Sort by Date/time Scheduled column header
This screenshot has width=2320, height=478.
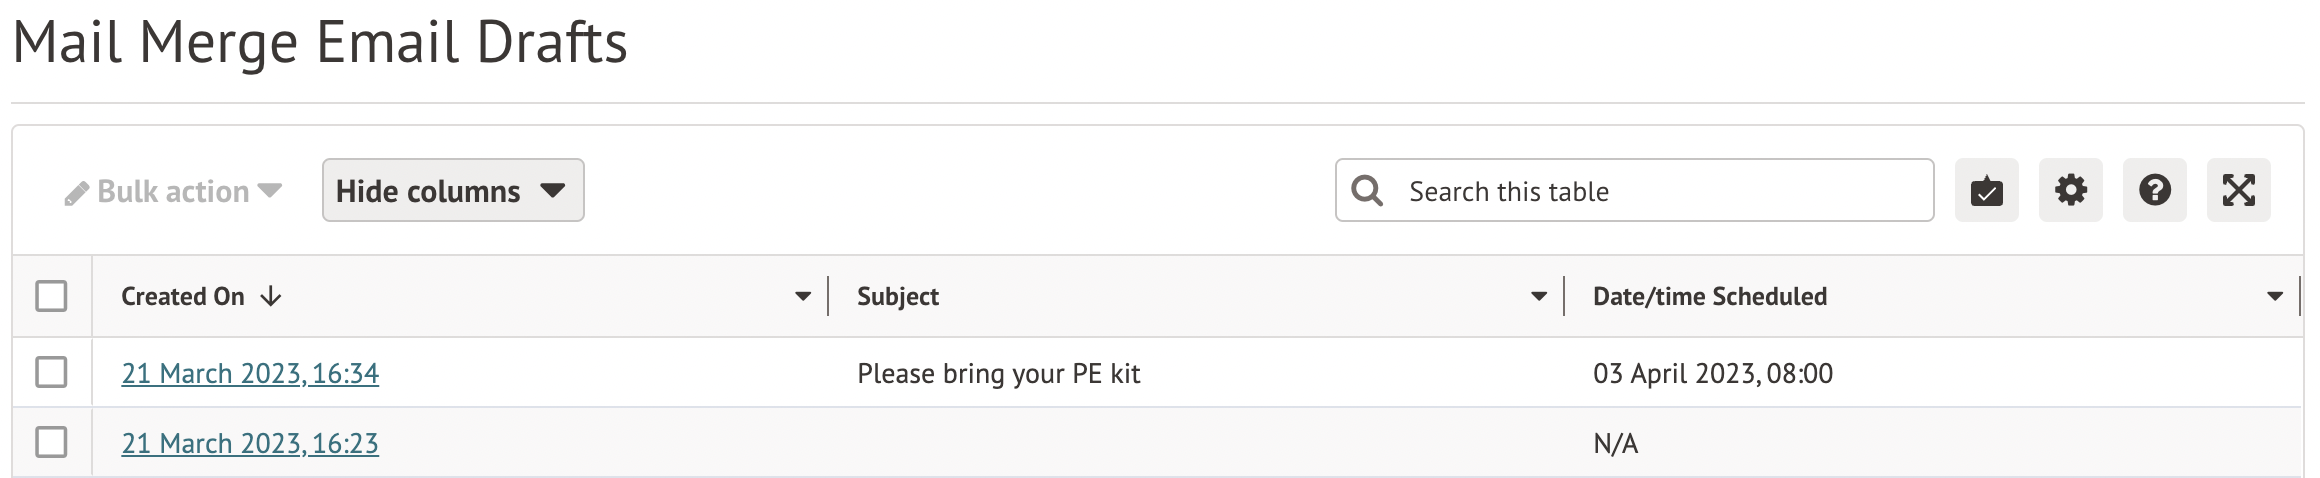coord(1709,297)
